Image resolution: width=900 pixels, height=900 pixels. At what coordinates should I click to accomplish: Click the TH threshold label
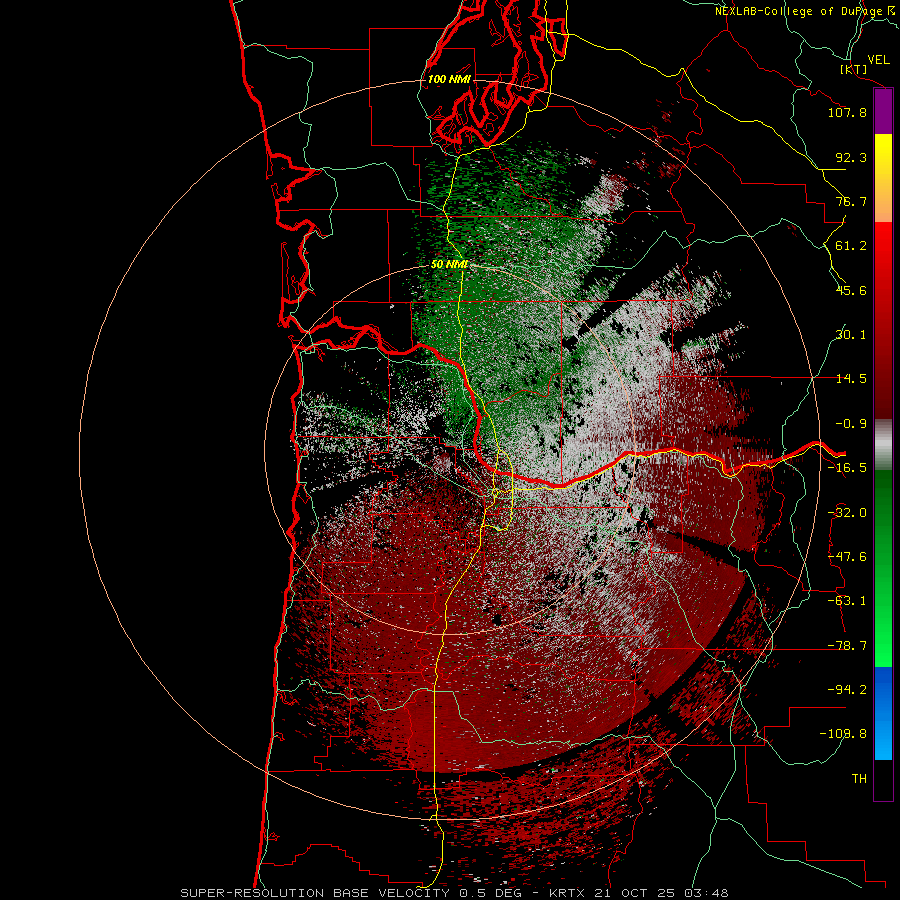click(x=859, y=779)
